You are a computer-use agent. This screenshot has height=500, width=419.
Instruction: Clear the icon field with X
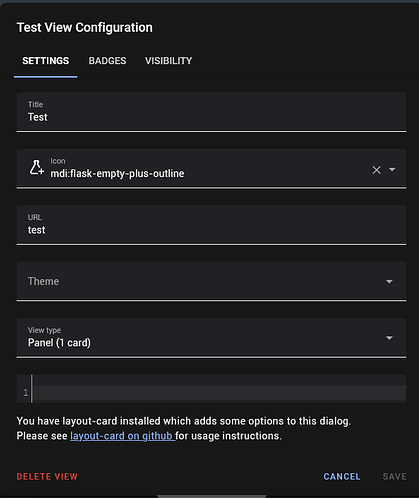pos(376,170)
